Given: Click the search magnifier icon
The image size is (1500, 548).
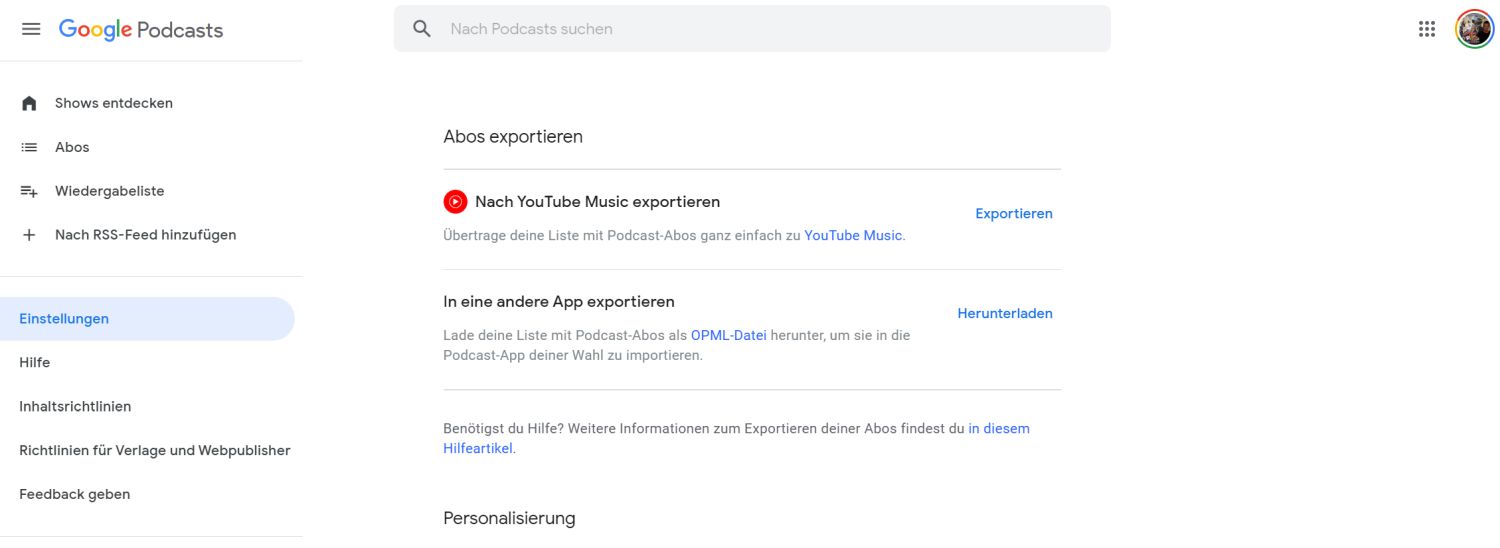Looking at the screenshot, I should (x=422, y=29).
